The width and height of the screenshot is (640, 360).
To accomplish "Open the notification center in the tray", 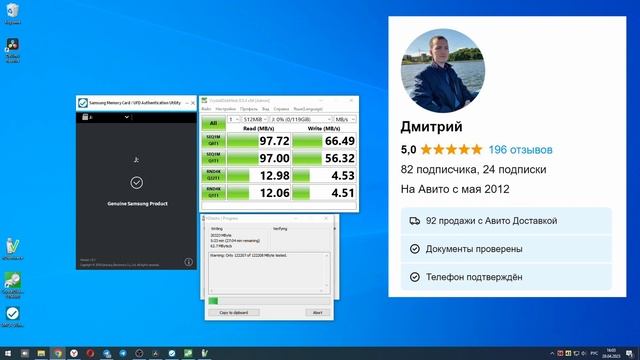I will tap(629, 353).
